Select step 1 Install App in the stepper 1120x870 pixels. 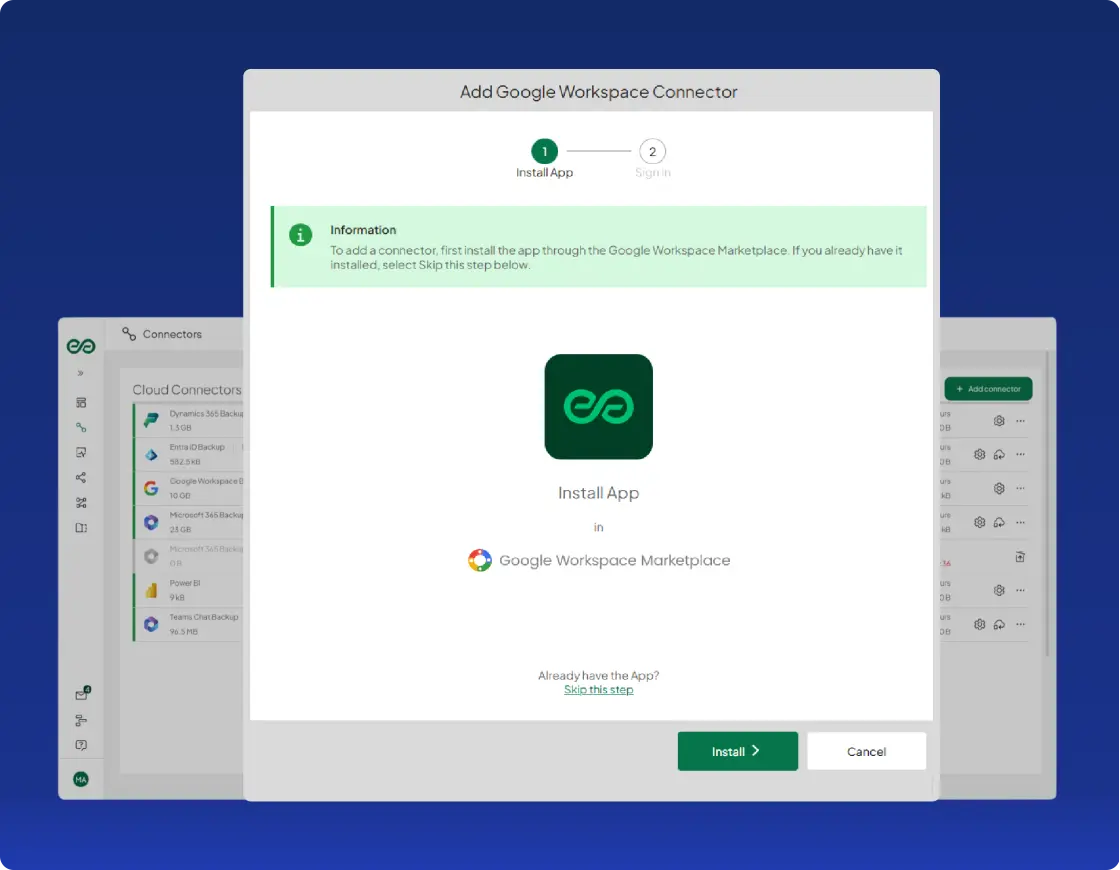pyautogui.click(x=544, y=151)
